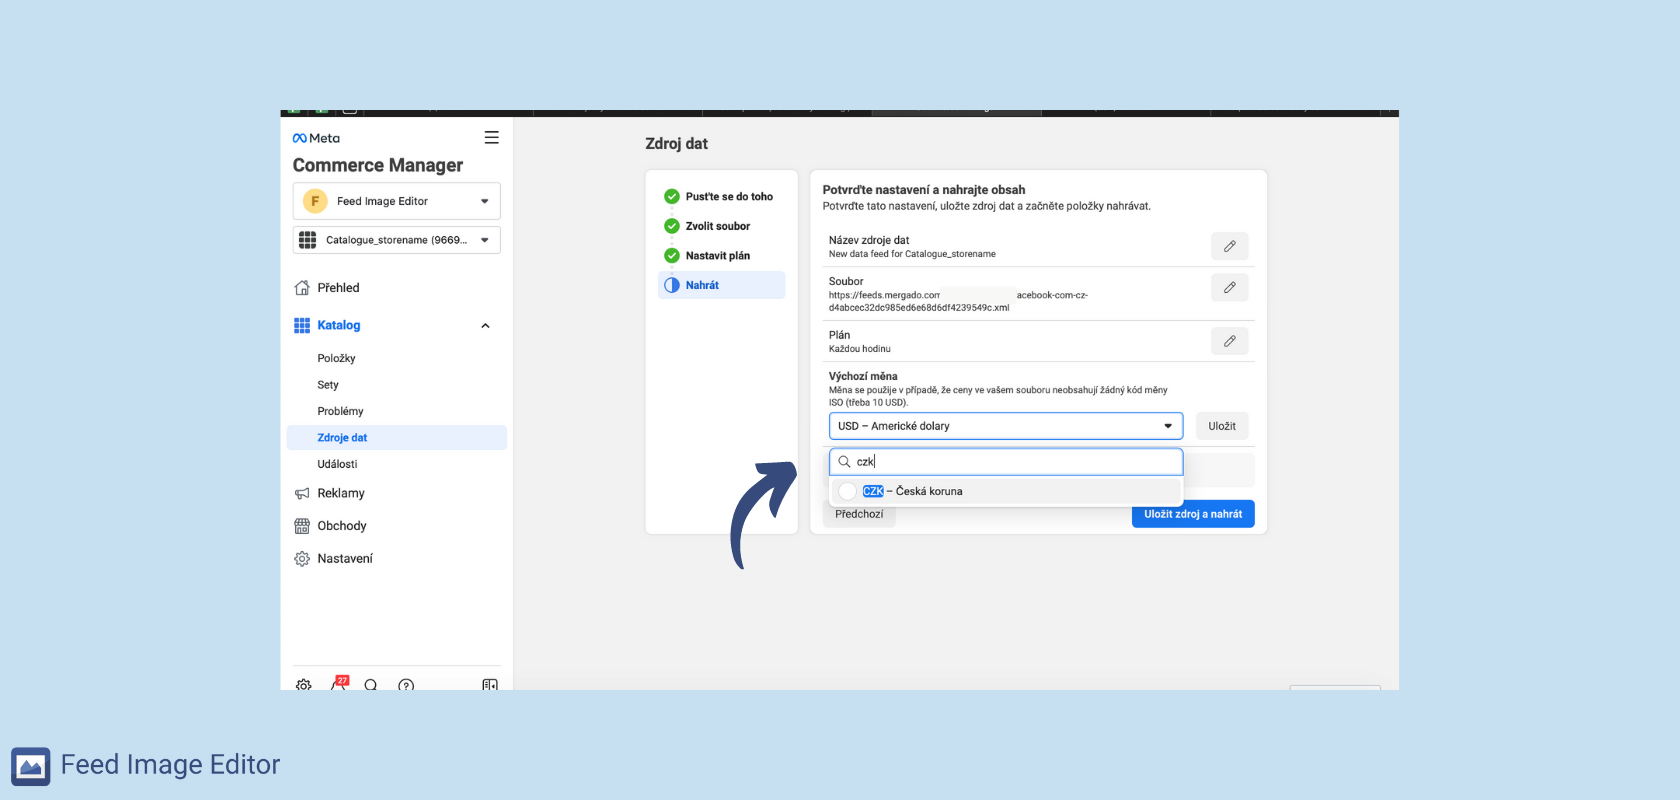The width and height of the screenshot is (1680, 800).
Task: Click the Uložit button next to the currency
Action: click(1222, 426)
